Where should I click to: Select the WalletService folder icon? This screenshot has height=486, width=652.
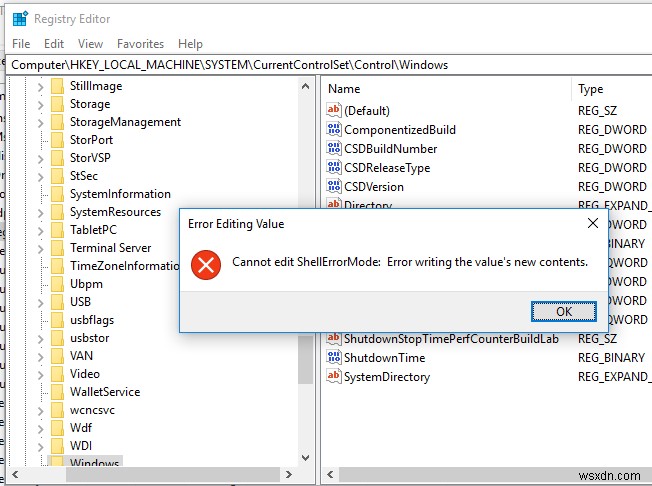57,392
